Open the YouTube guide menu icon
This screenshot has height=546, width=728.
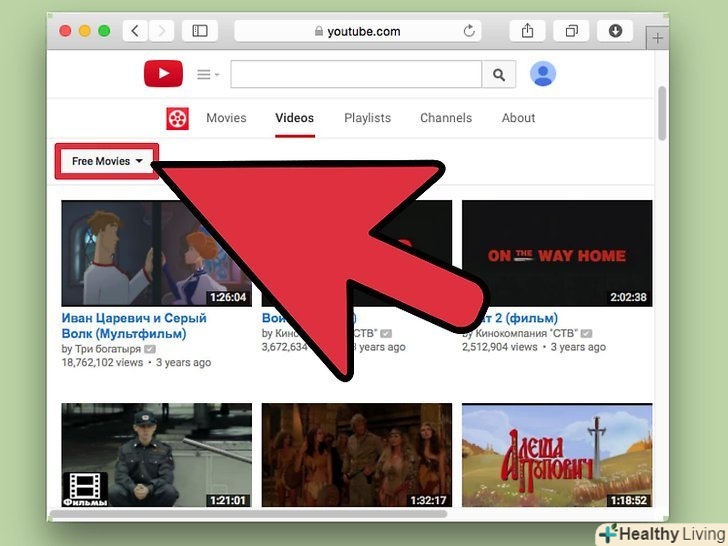click(208, 74)
